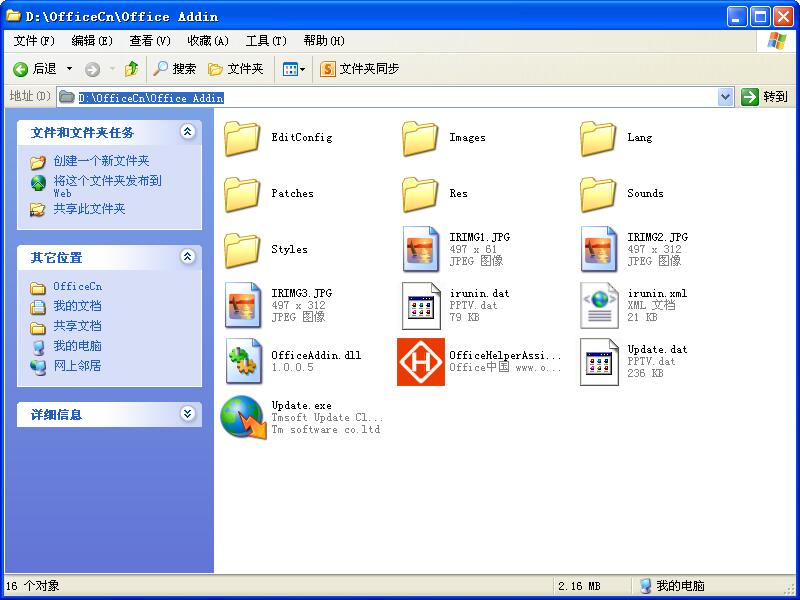Open the Forward button history dropdown arrow

[x=112, y=68]
